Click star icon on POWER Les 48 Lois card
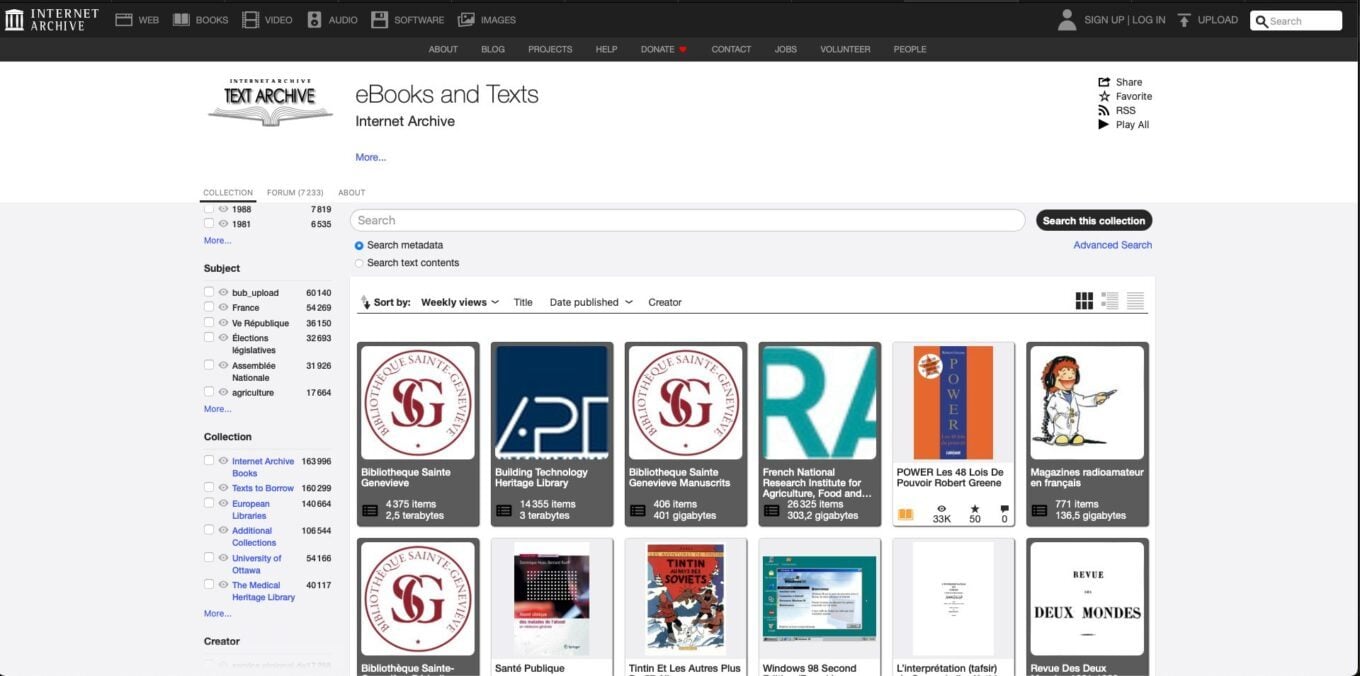1360x676 pixels. pos(975,508)
